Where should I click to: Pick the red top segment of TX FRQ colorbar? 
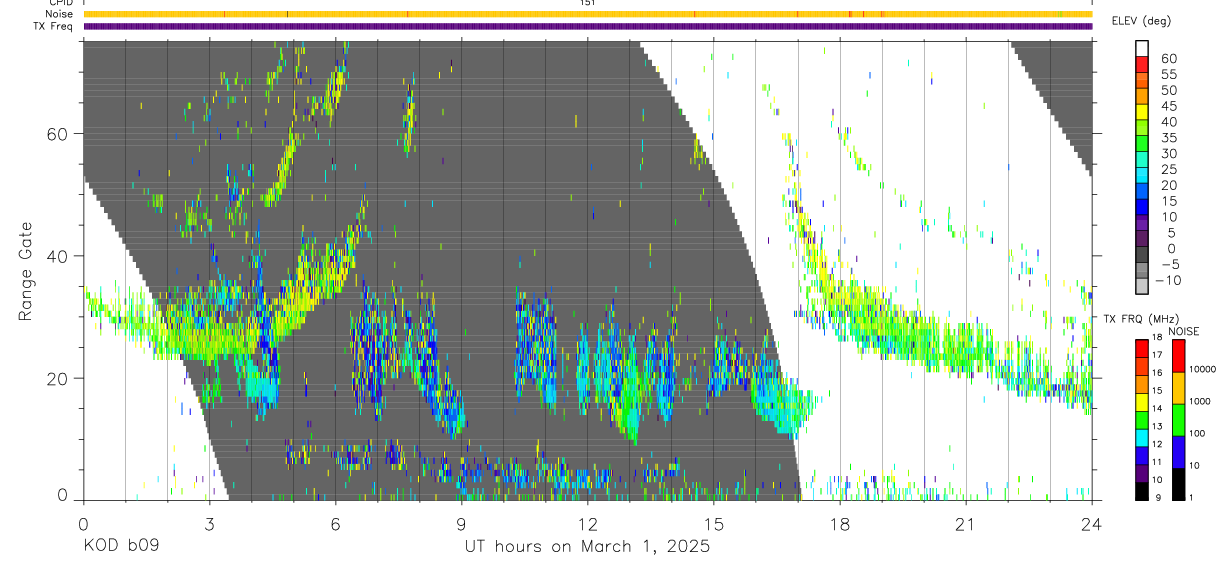1142,348
